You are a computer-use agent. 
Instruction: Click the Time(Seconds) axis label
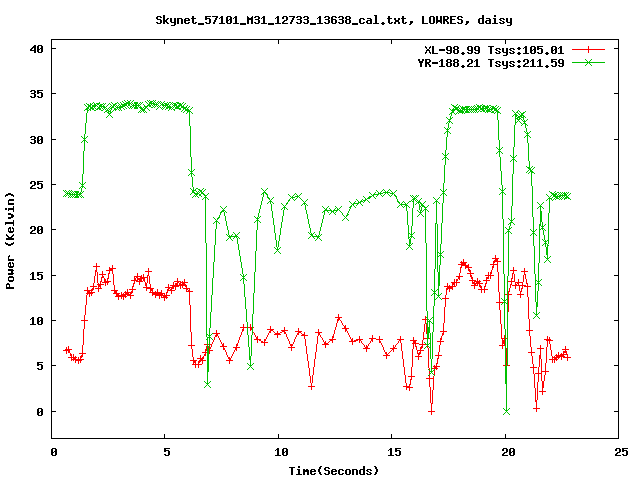pos(334,471)
